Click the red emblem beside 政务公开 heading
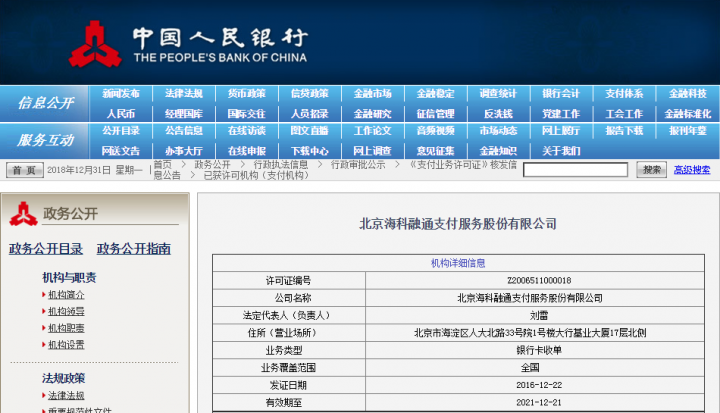 [23, 214]
